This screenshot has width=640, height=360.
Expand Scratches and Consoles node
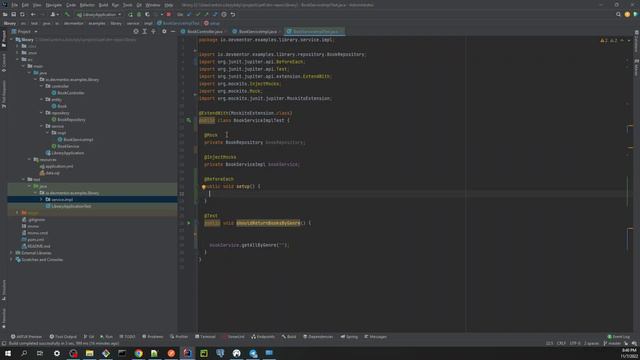click(x=11, y=260)
